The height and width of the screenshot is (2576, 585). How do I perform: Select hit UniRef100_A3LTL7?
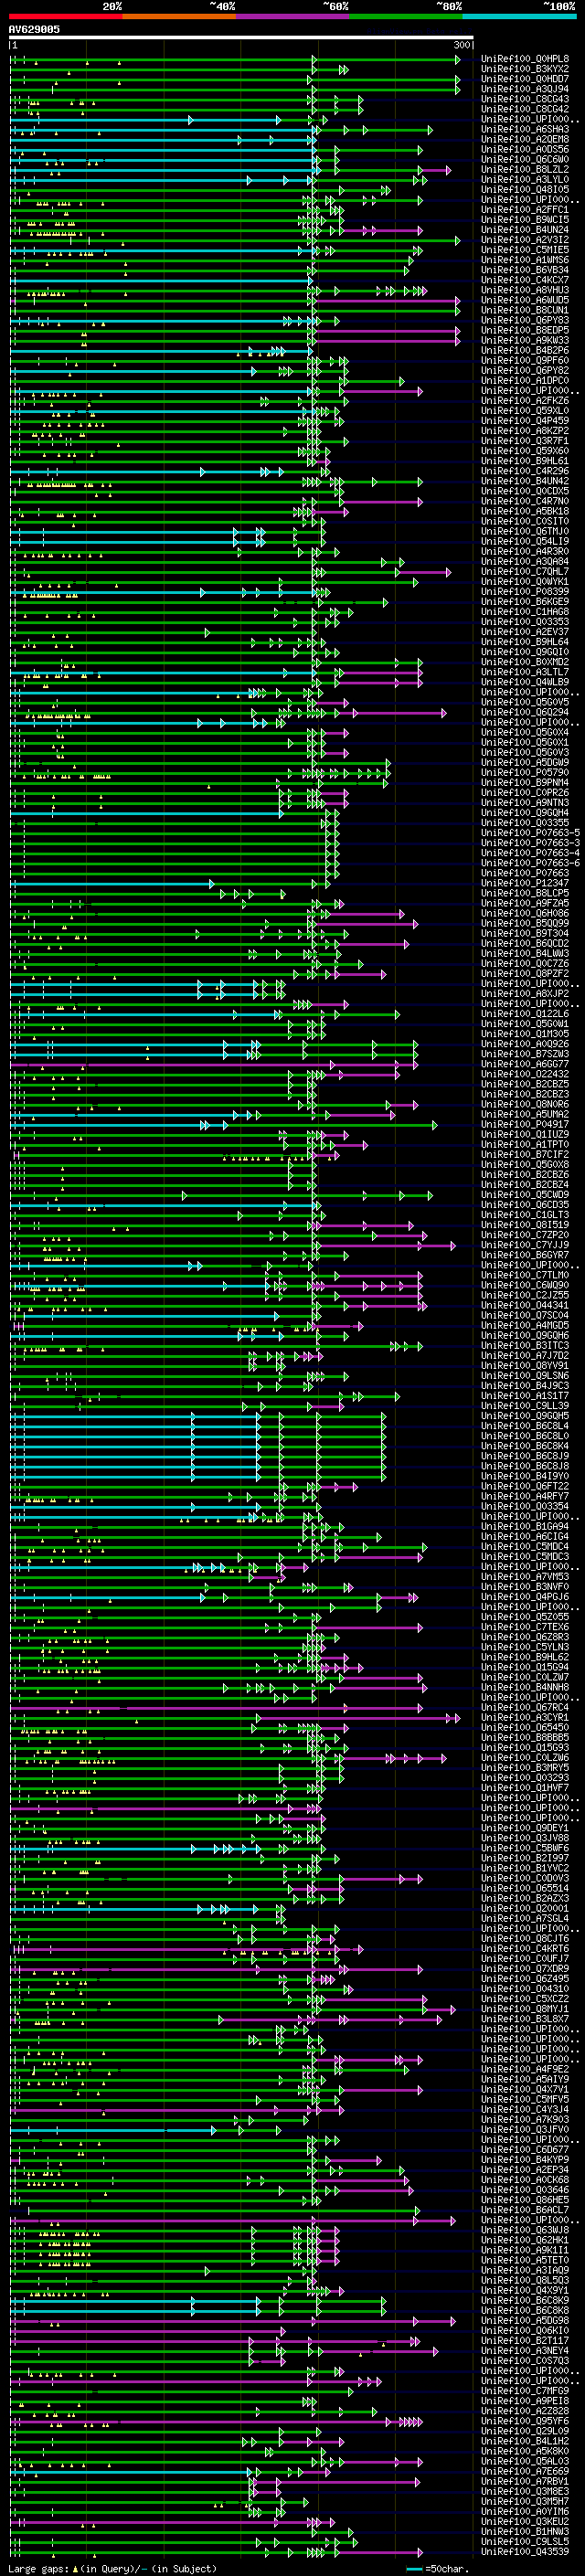pos(525,672)
